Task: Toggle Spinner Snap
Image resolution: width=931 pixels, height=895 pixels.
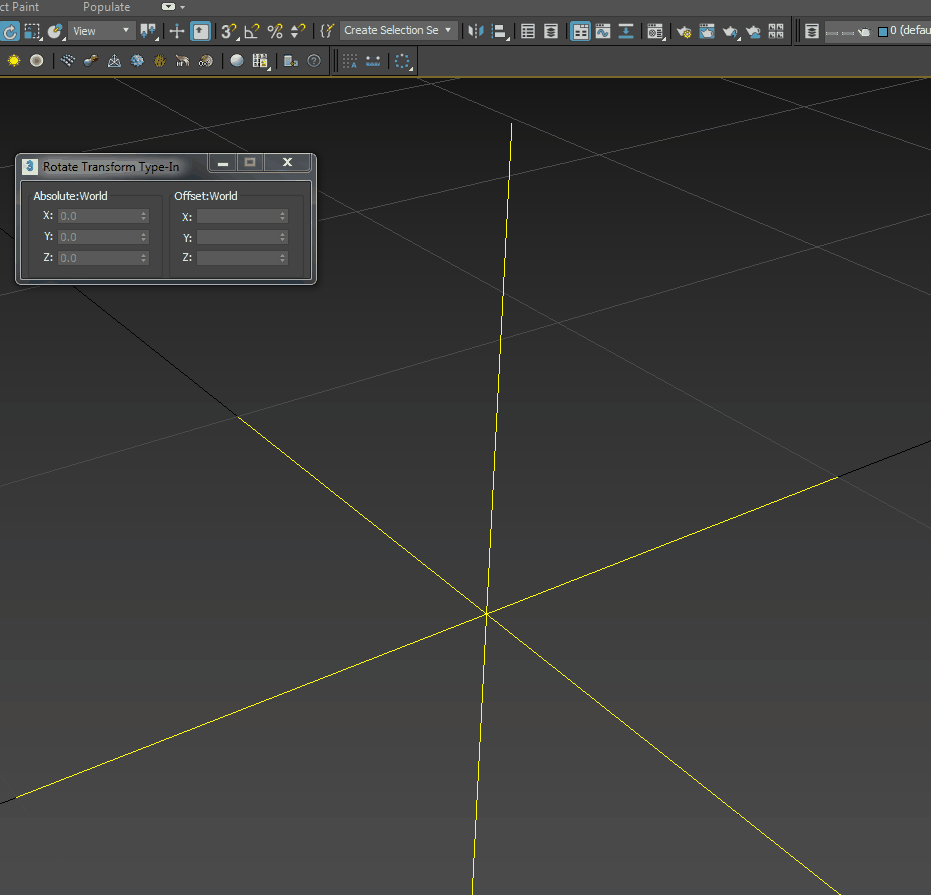Action: pyautogui.click(x=297, y=31)
